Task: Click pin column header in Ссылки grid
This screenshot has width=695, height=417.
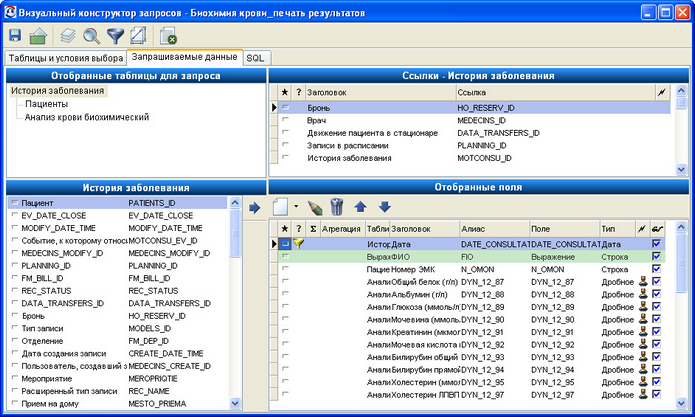Action: click(x=662, y=92)
